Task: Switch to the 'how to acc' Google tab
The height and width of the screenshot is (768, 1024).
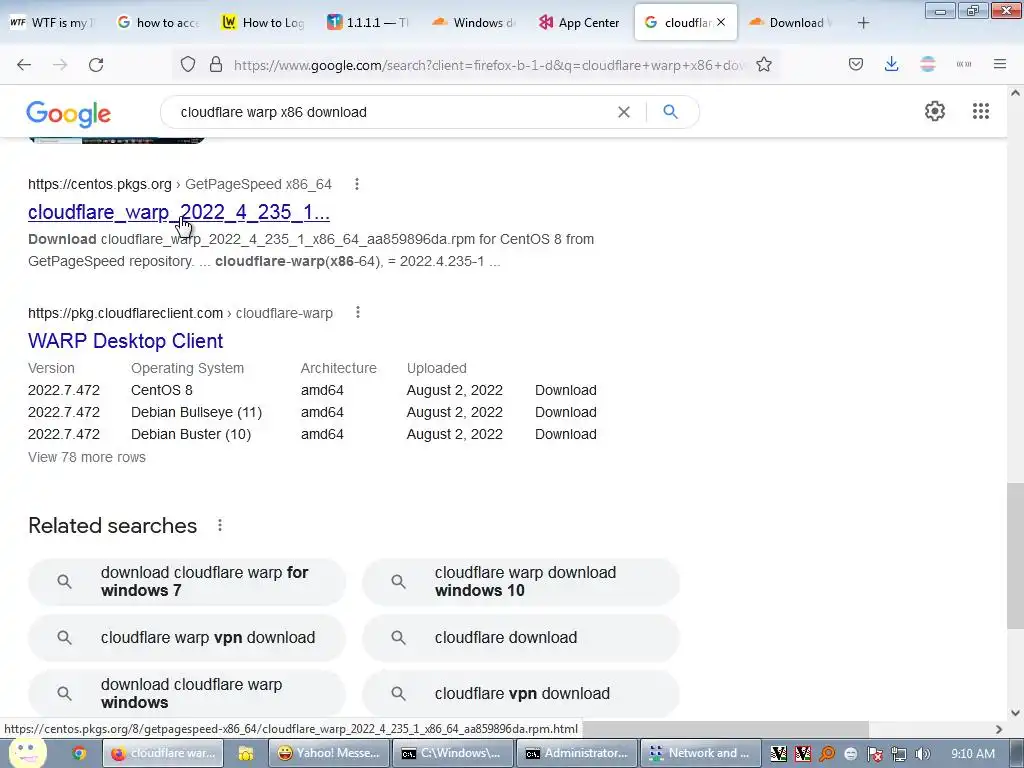Action: click(158, 23)
